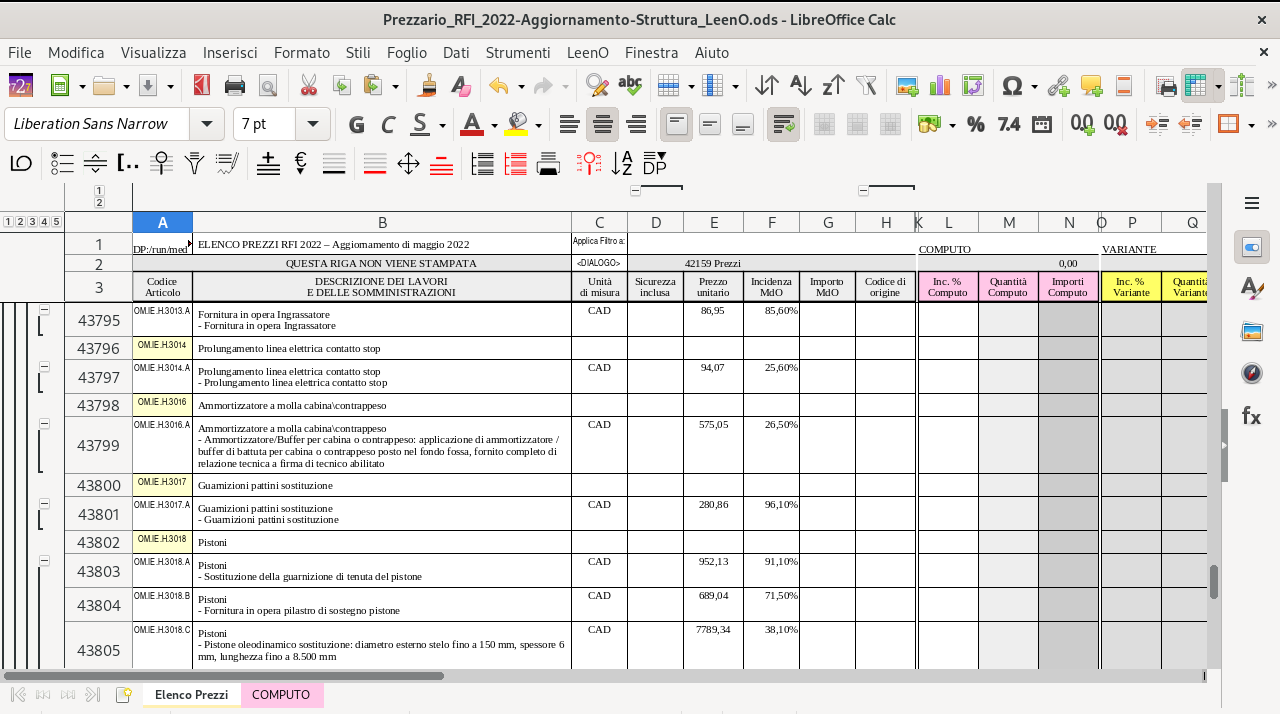The height and width of the screenshot is (714, 1280).
Task: Switch to the COMPUTO sheet tab
Action: [281, 695]
